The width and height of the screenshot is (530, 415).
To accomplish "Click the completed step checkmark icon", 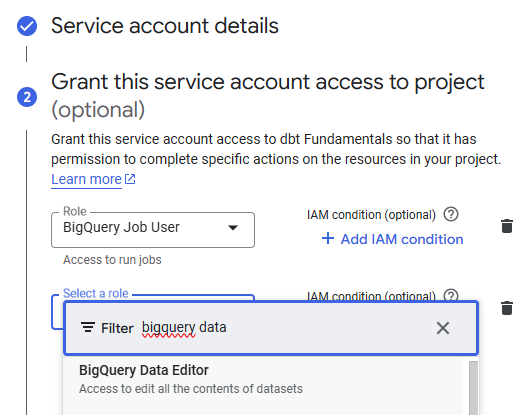I will click(x=27, y=26).
